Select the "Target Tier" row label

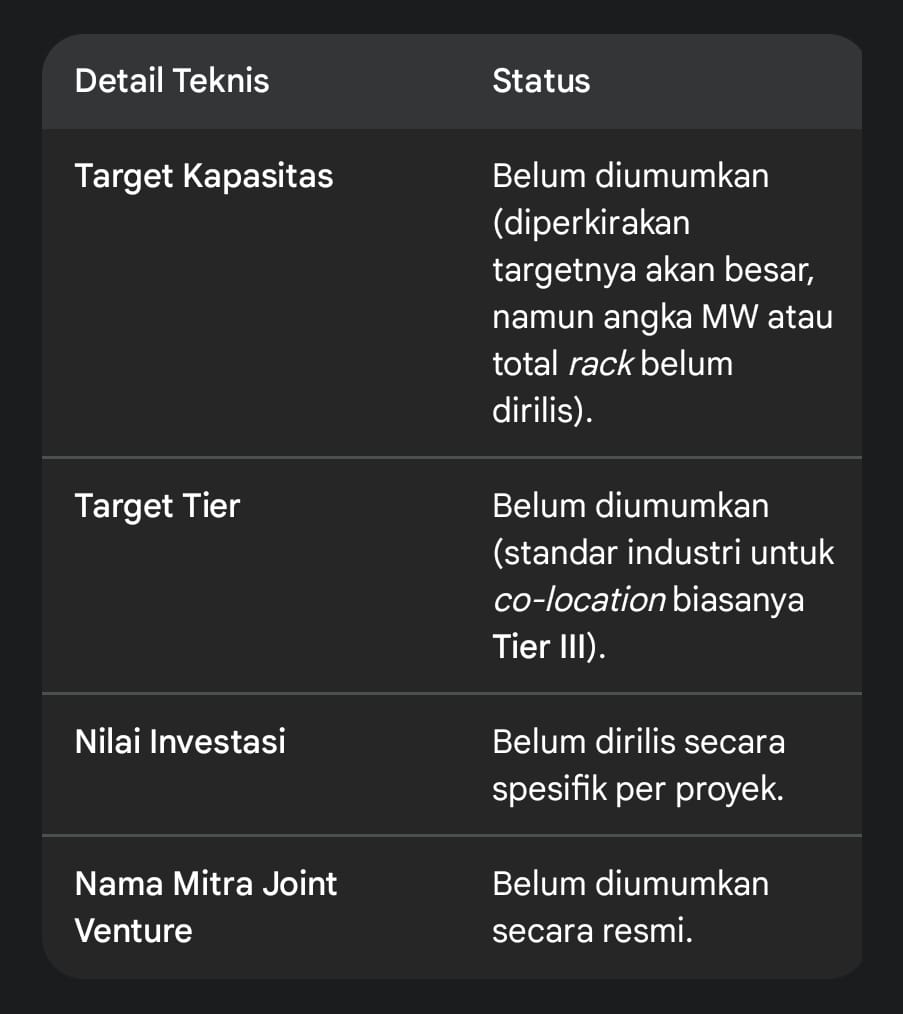(x=157, y=506)
